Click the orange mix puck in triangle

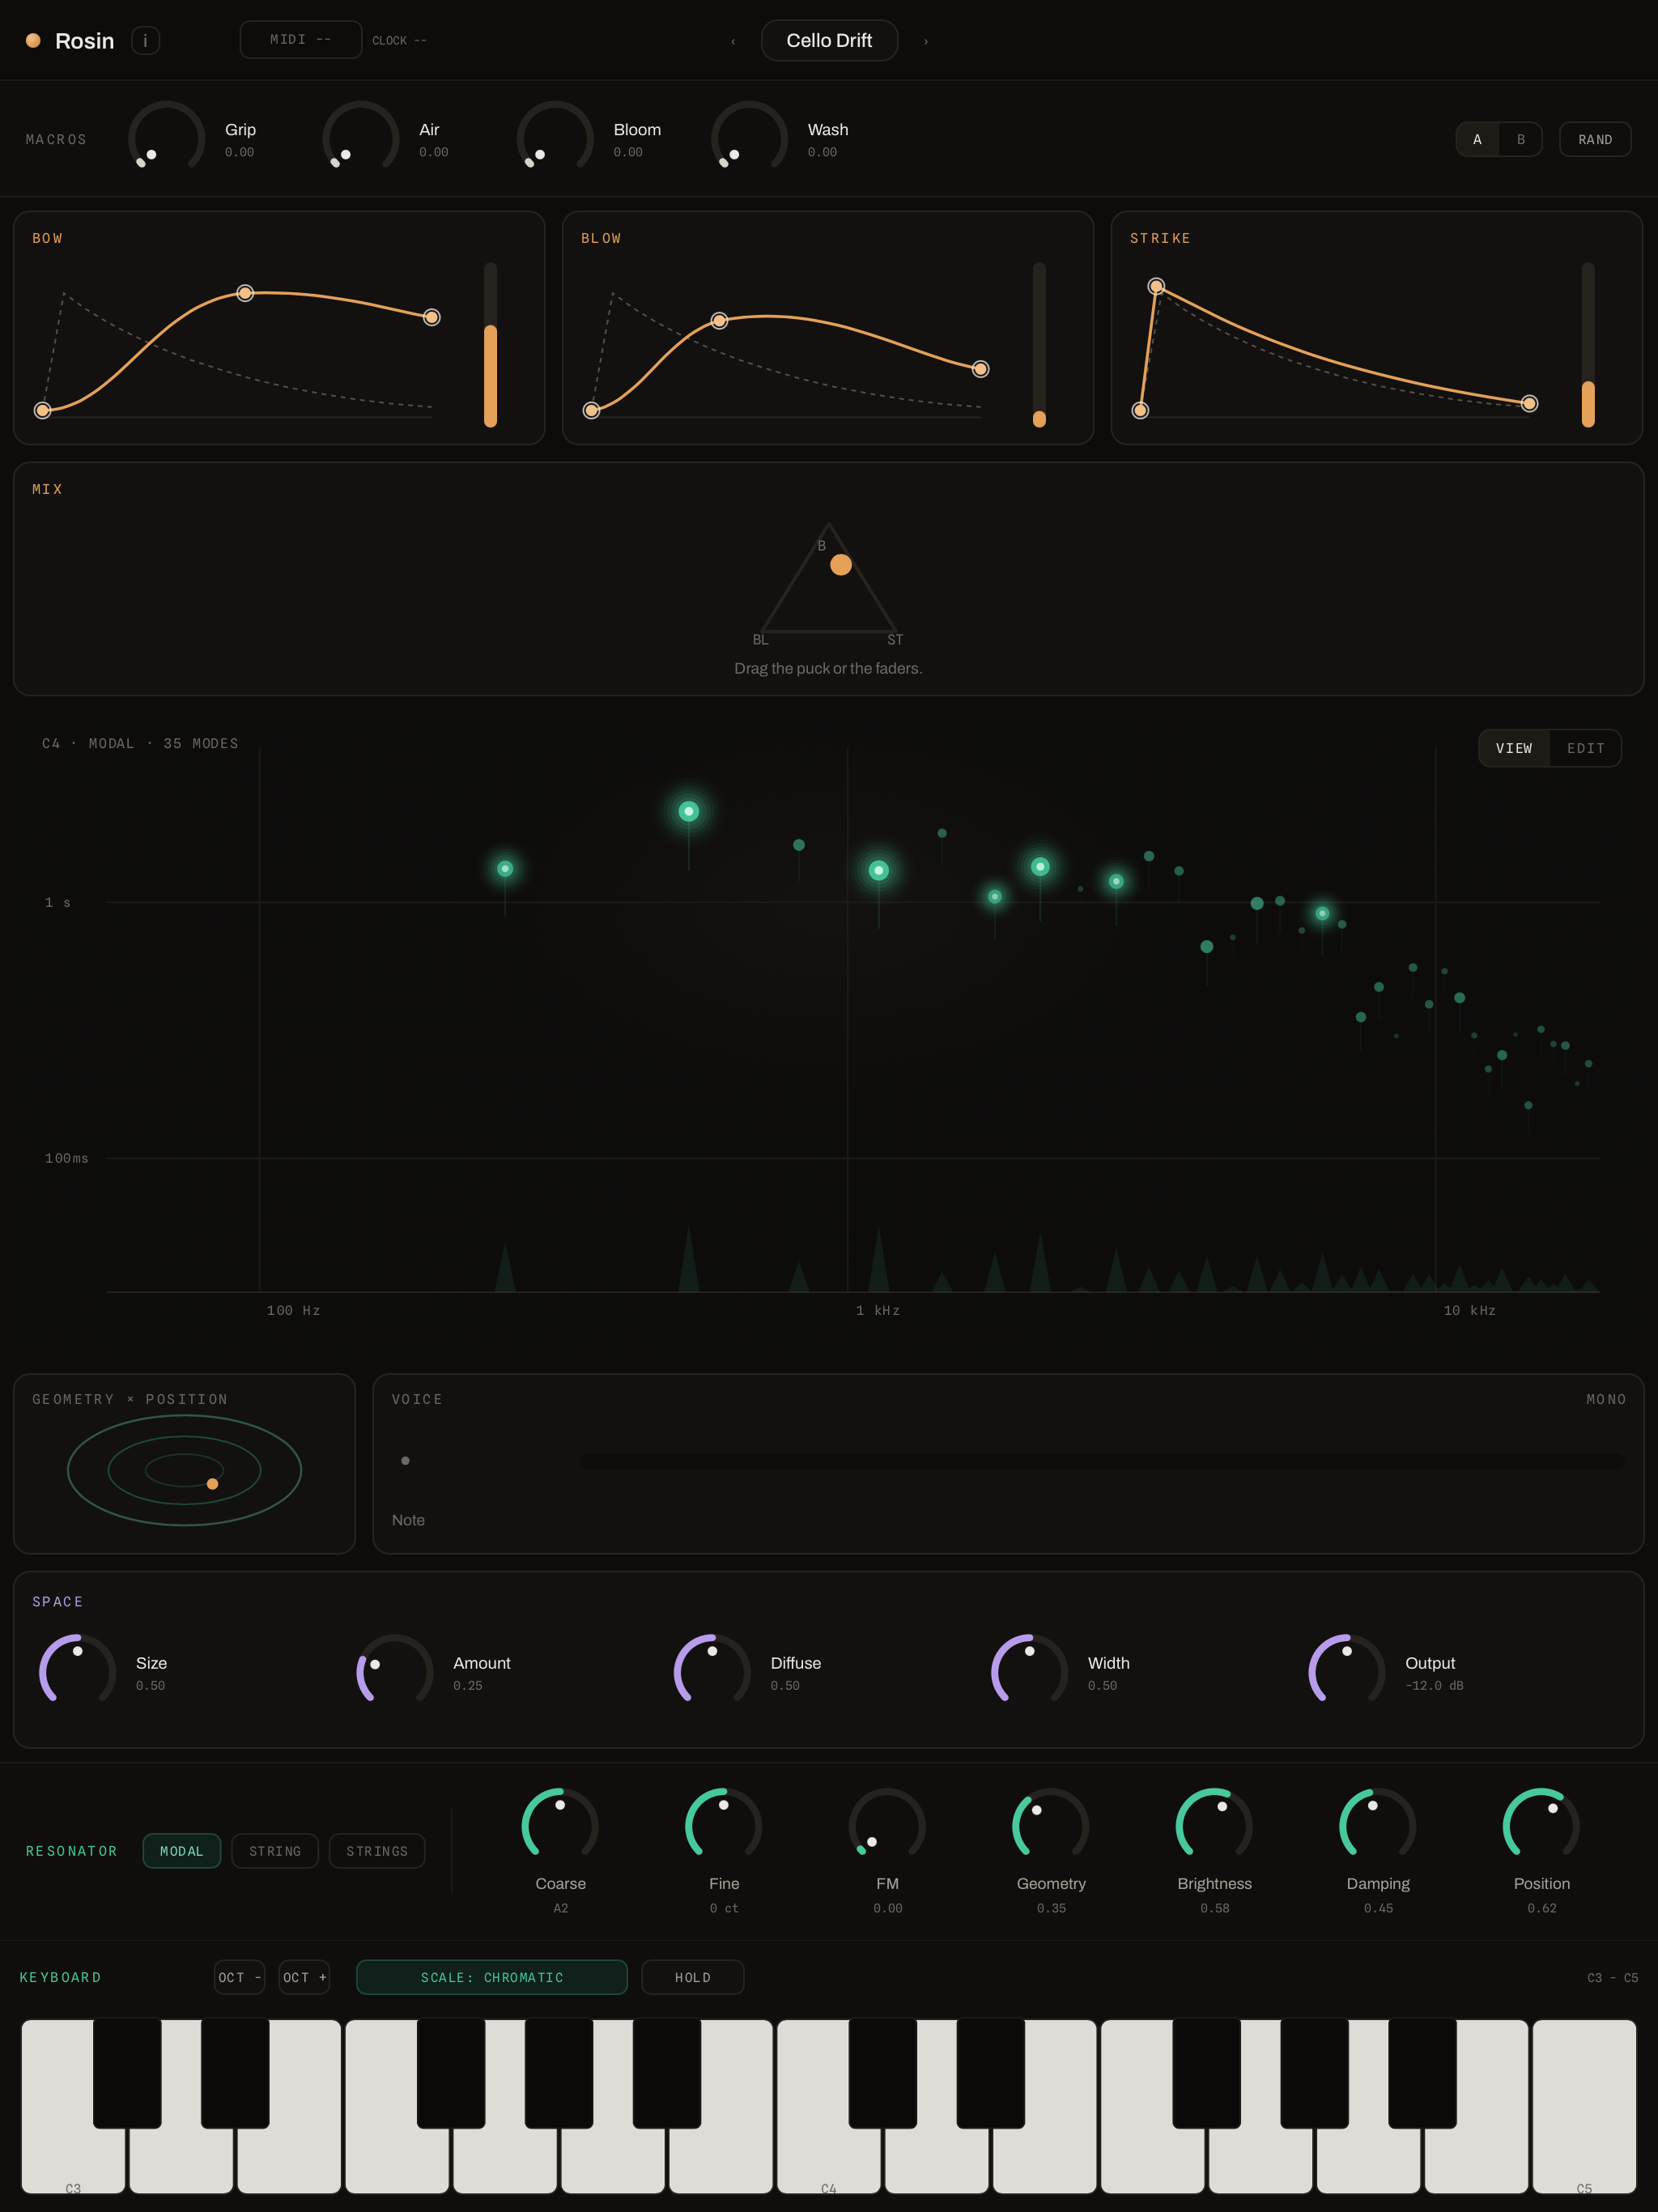pos(841,565)
